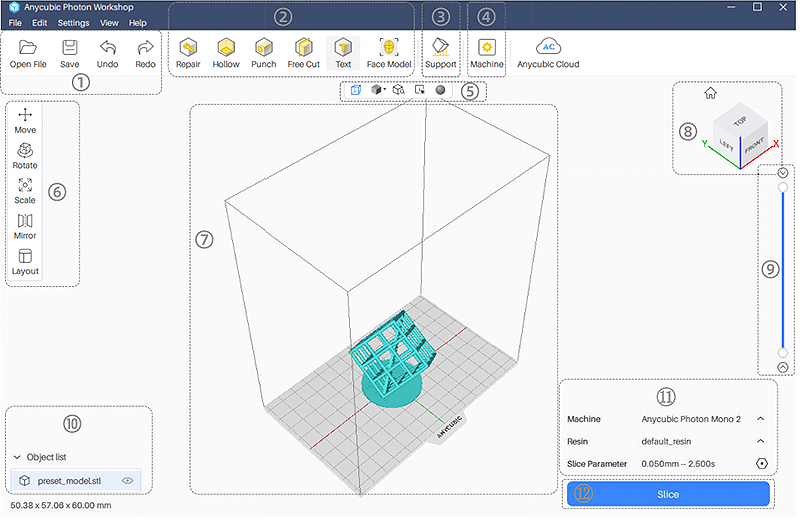
Task: Click top handle of layer slider
Action: pyautogui.click(x=783, y=188)
